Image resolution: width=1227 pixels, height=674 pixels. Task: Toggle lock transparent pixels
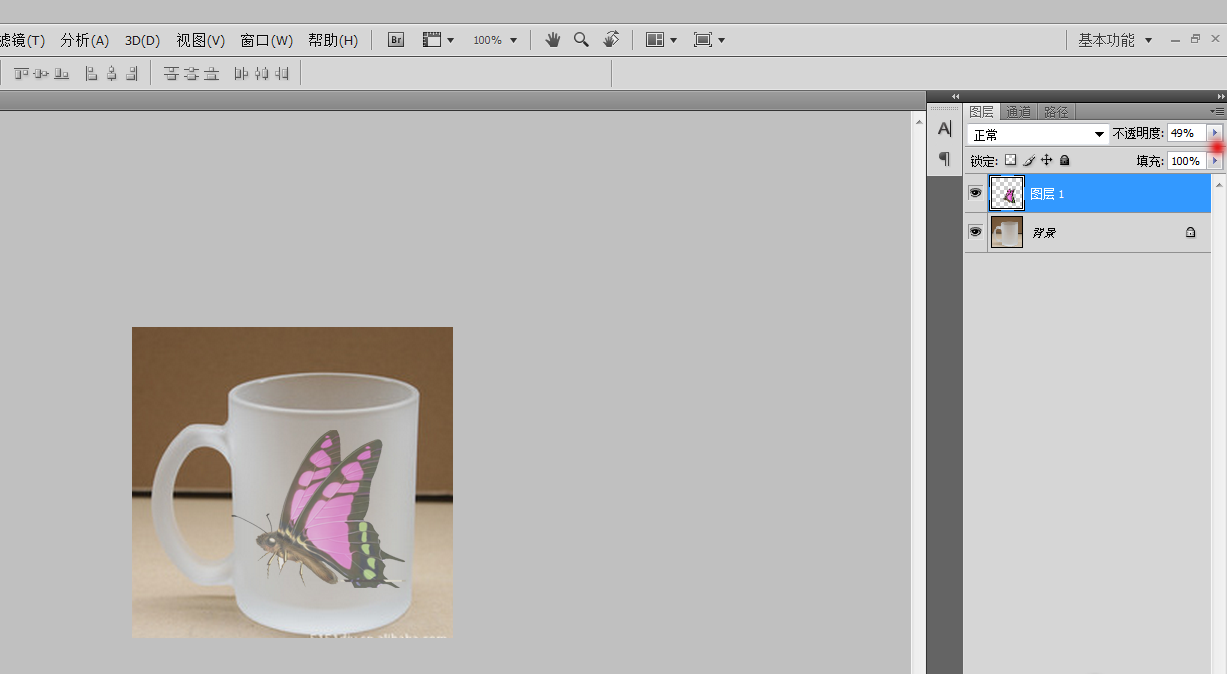[1010, 160]
